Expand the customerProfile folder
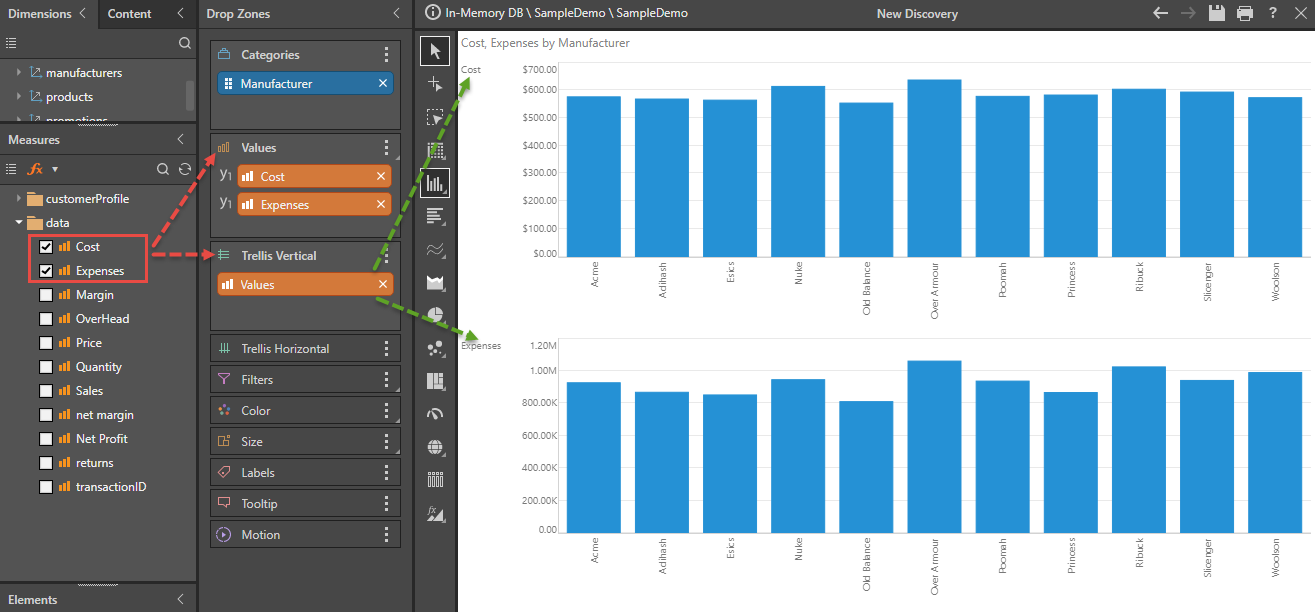This screenshot has width=1315, height=612. point(18,199)
